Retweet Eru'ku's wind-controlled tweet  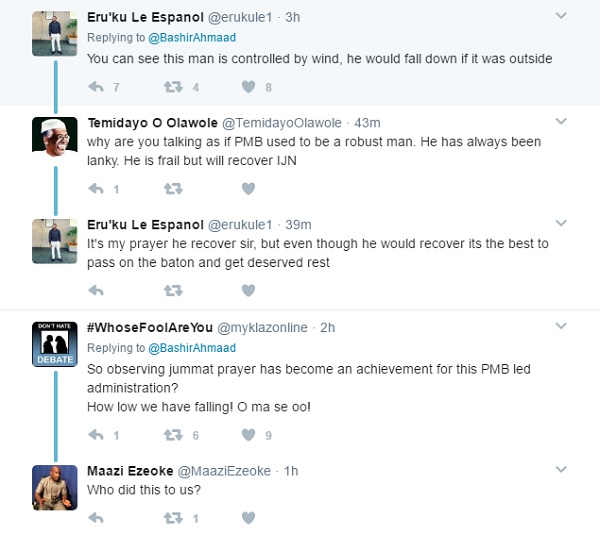[172, 87]
